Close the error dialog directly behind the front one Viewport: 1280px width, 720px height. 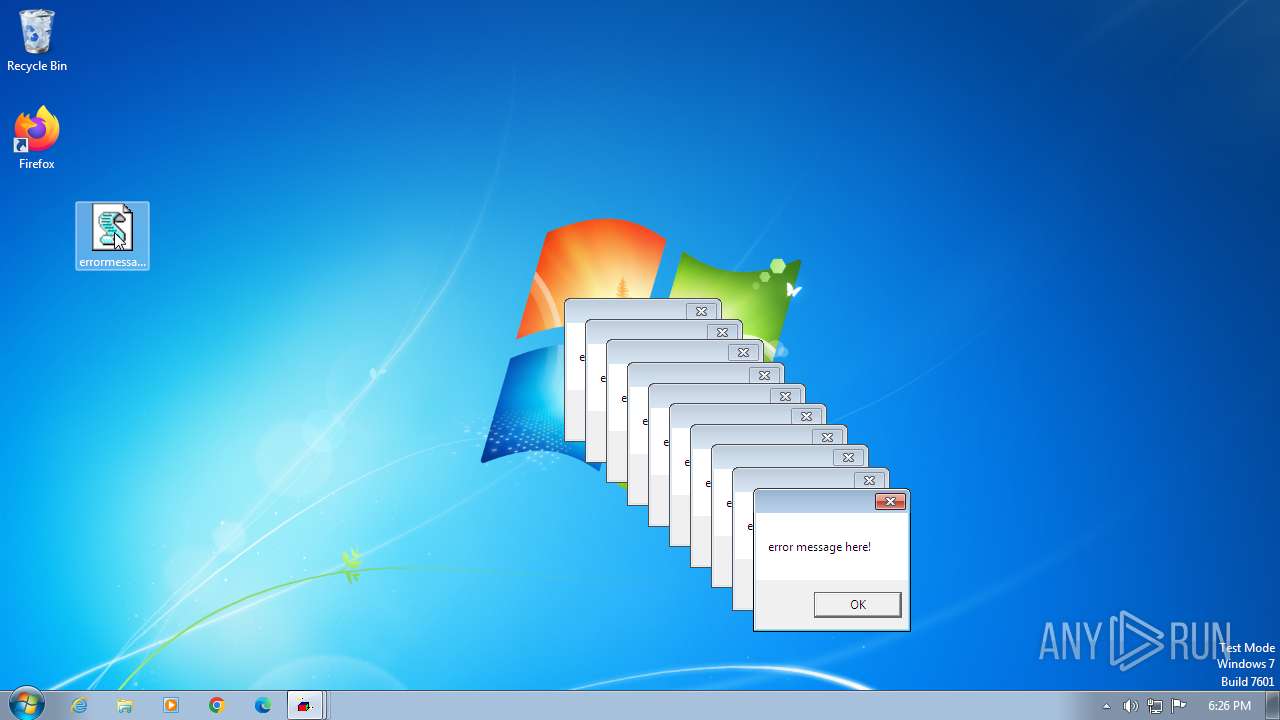tap(869, 480)
